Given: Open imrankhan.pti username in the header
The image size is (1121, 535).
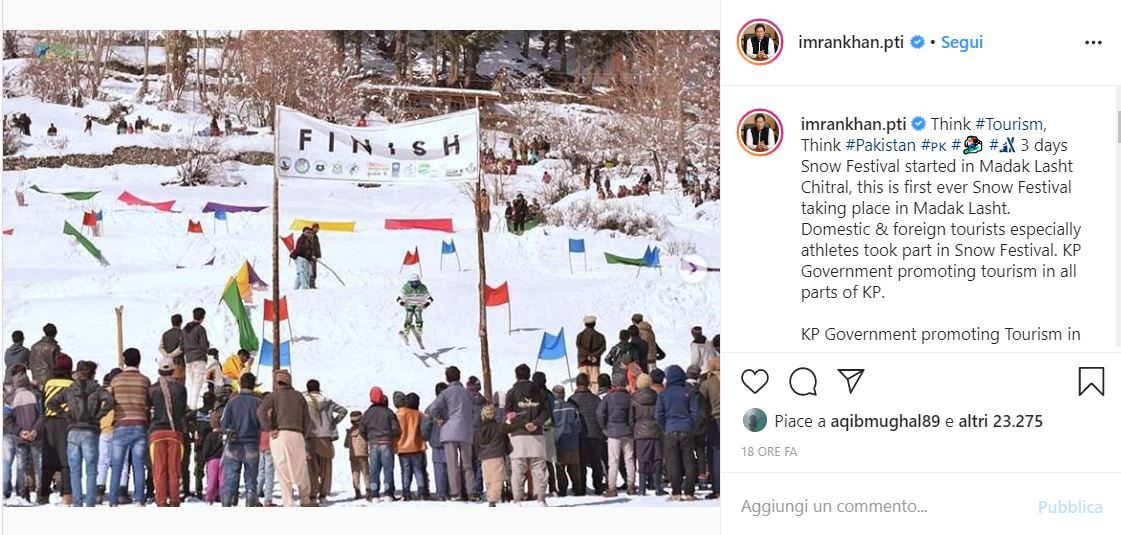Looking at the screenshot, I should pos(851,43).
